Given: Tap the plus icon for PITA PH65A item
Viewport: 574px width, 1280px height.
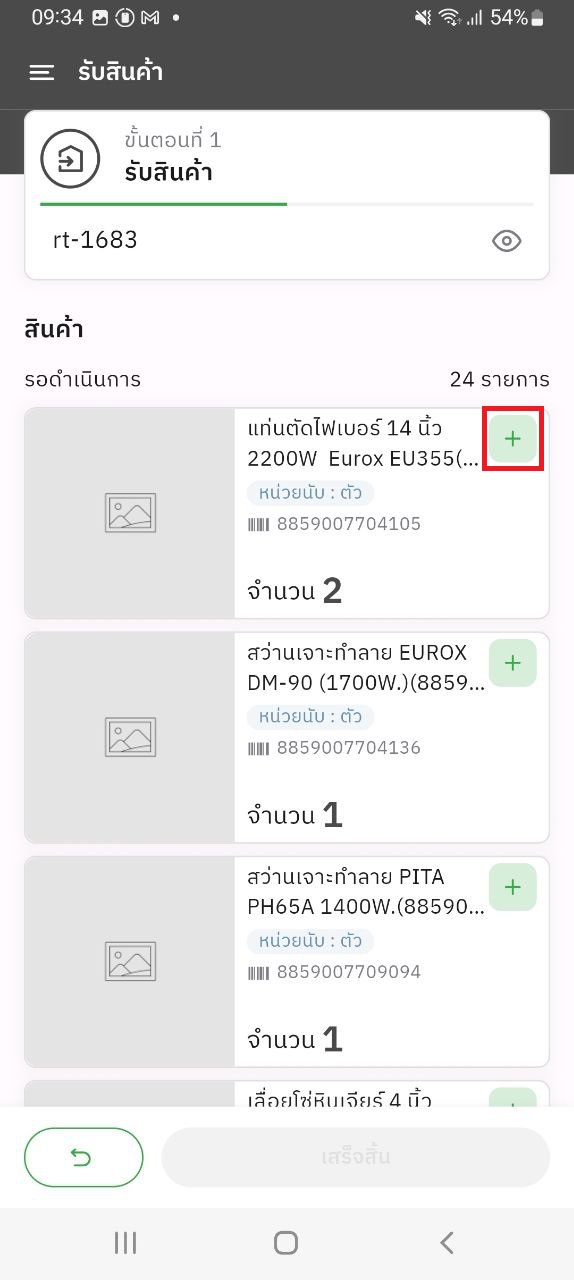Looking at the screenshot, I should (x=513, y=886).
